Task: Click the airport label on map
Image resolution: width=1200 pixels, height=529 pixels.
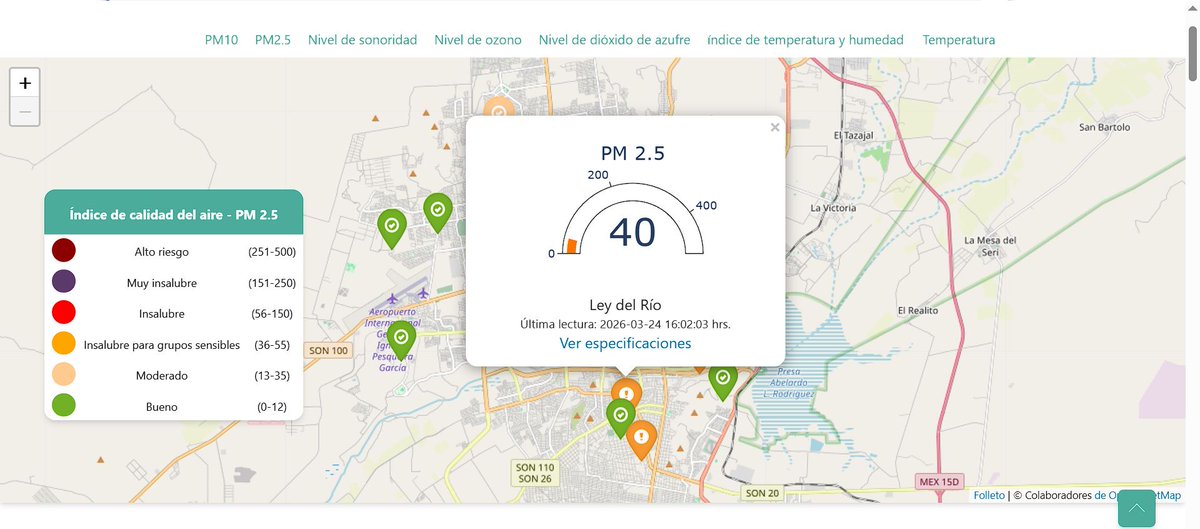Action: point(393,340)
